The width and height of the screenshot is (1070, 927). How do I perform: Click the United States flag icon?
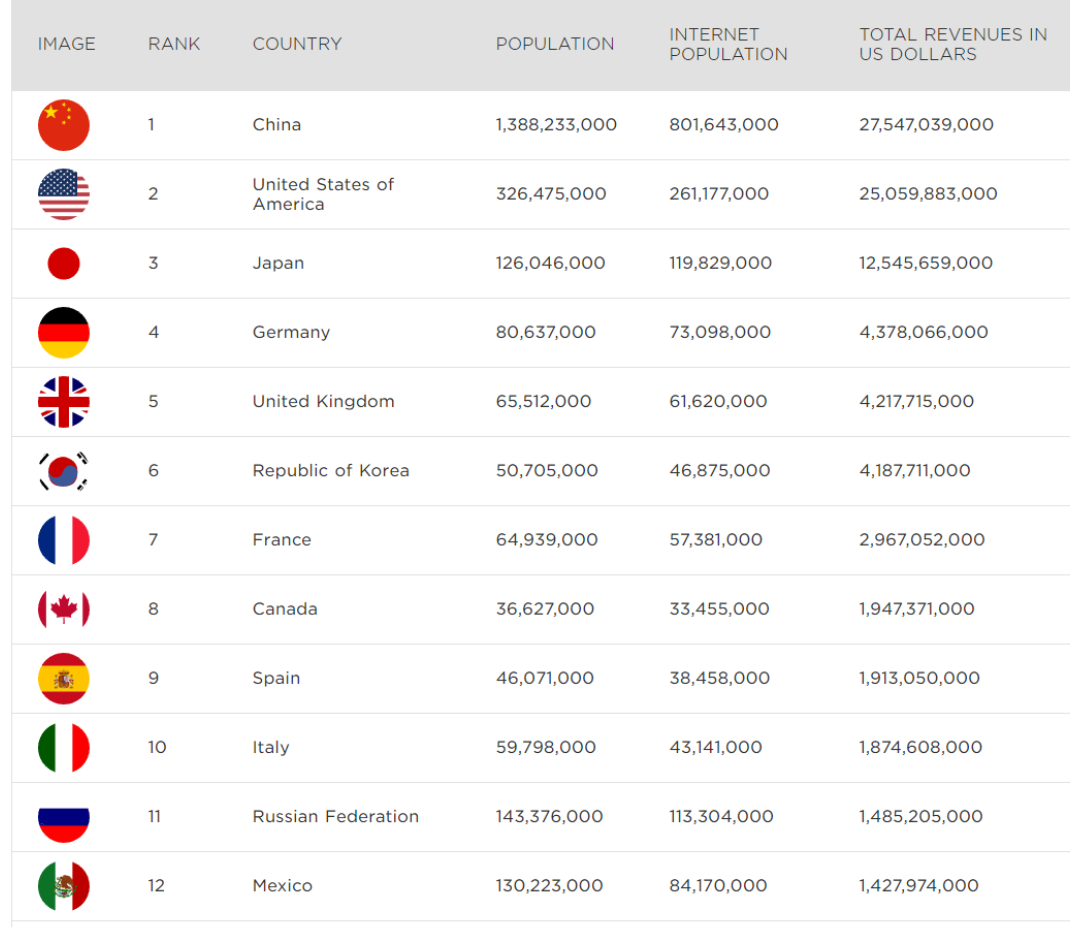coord(64,194)
